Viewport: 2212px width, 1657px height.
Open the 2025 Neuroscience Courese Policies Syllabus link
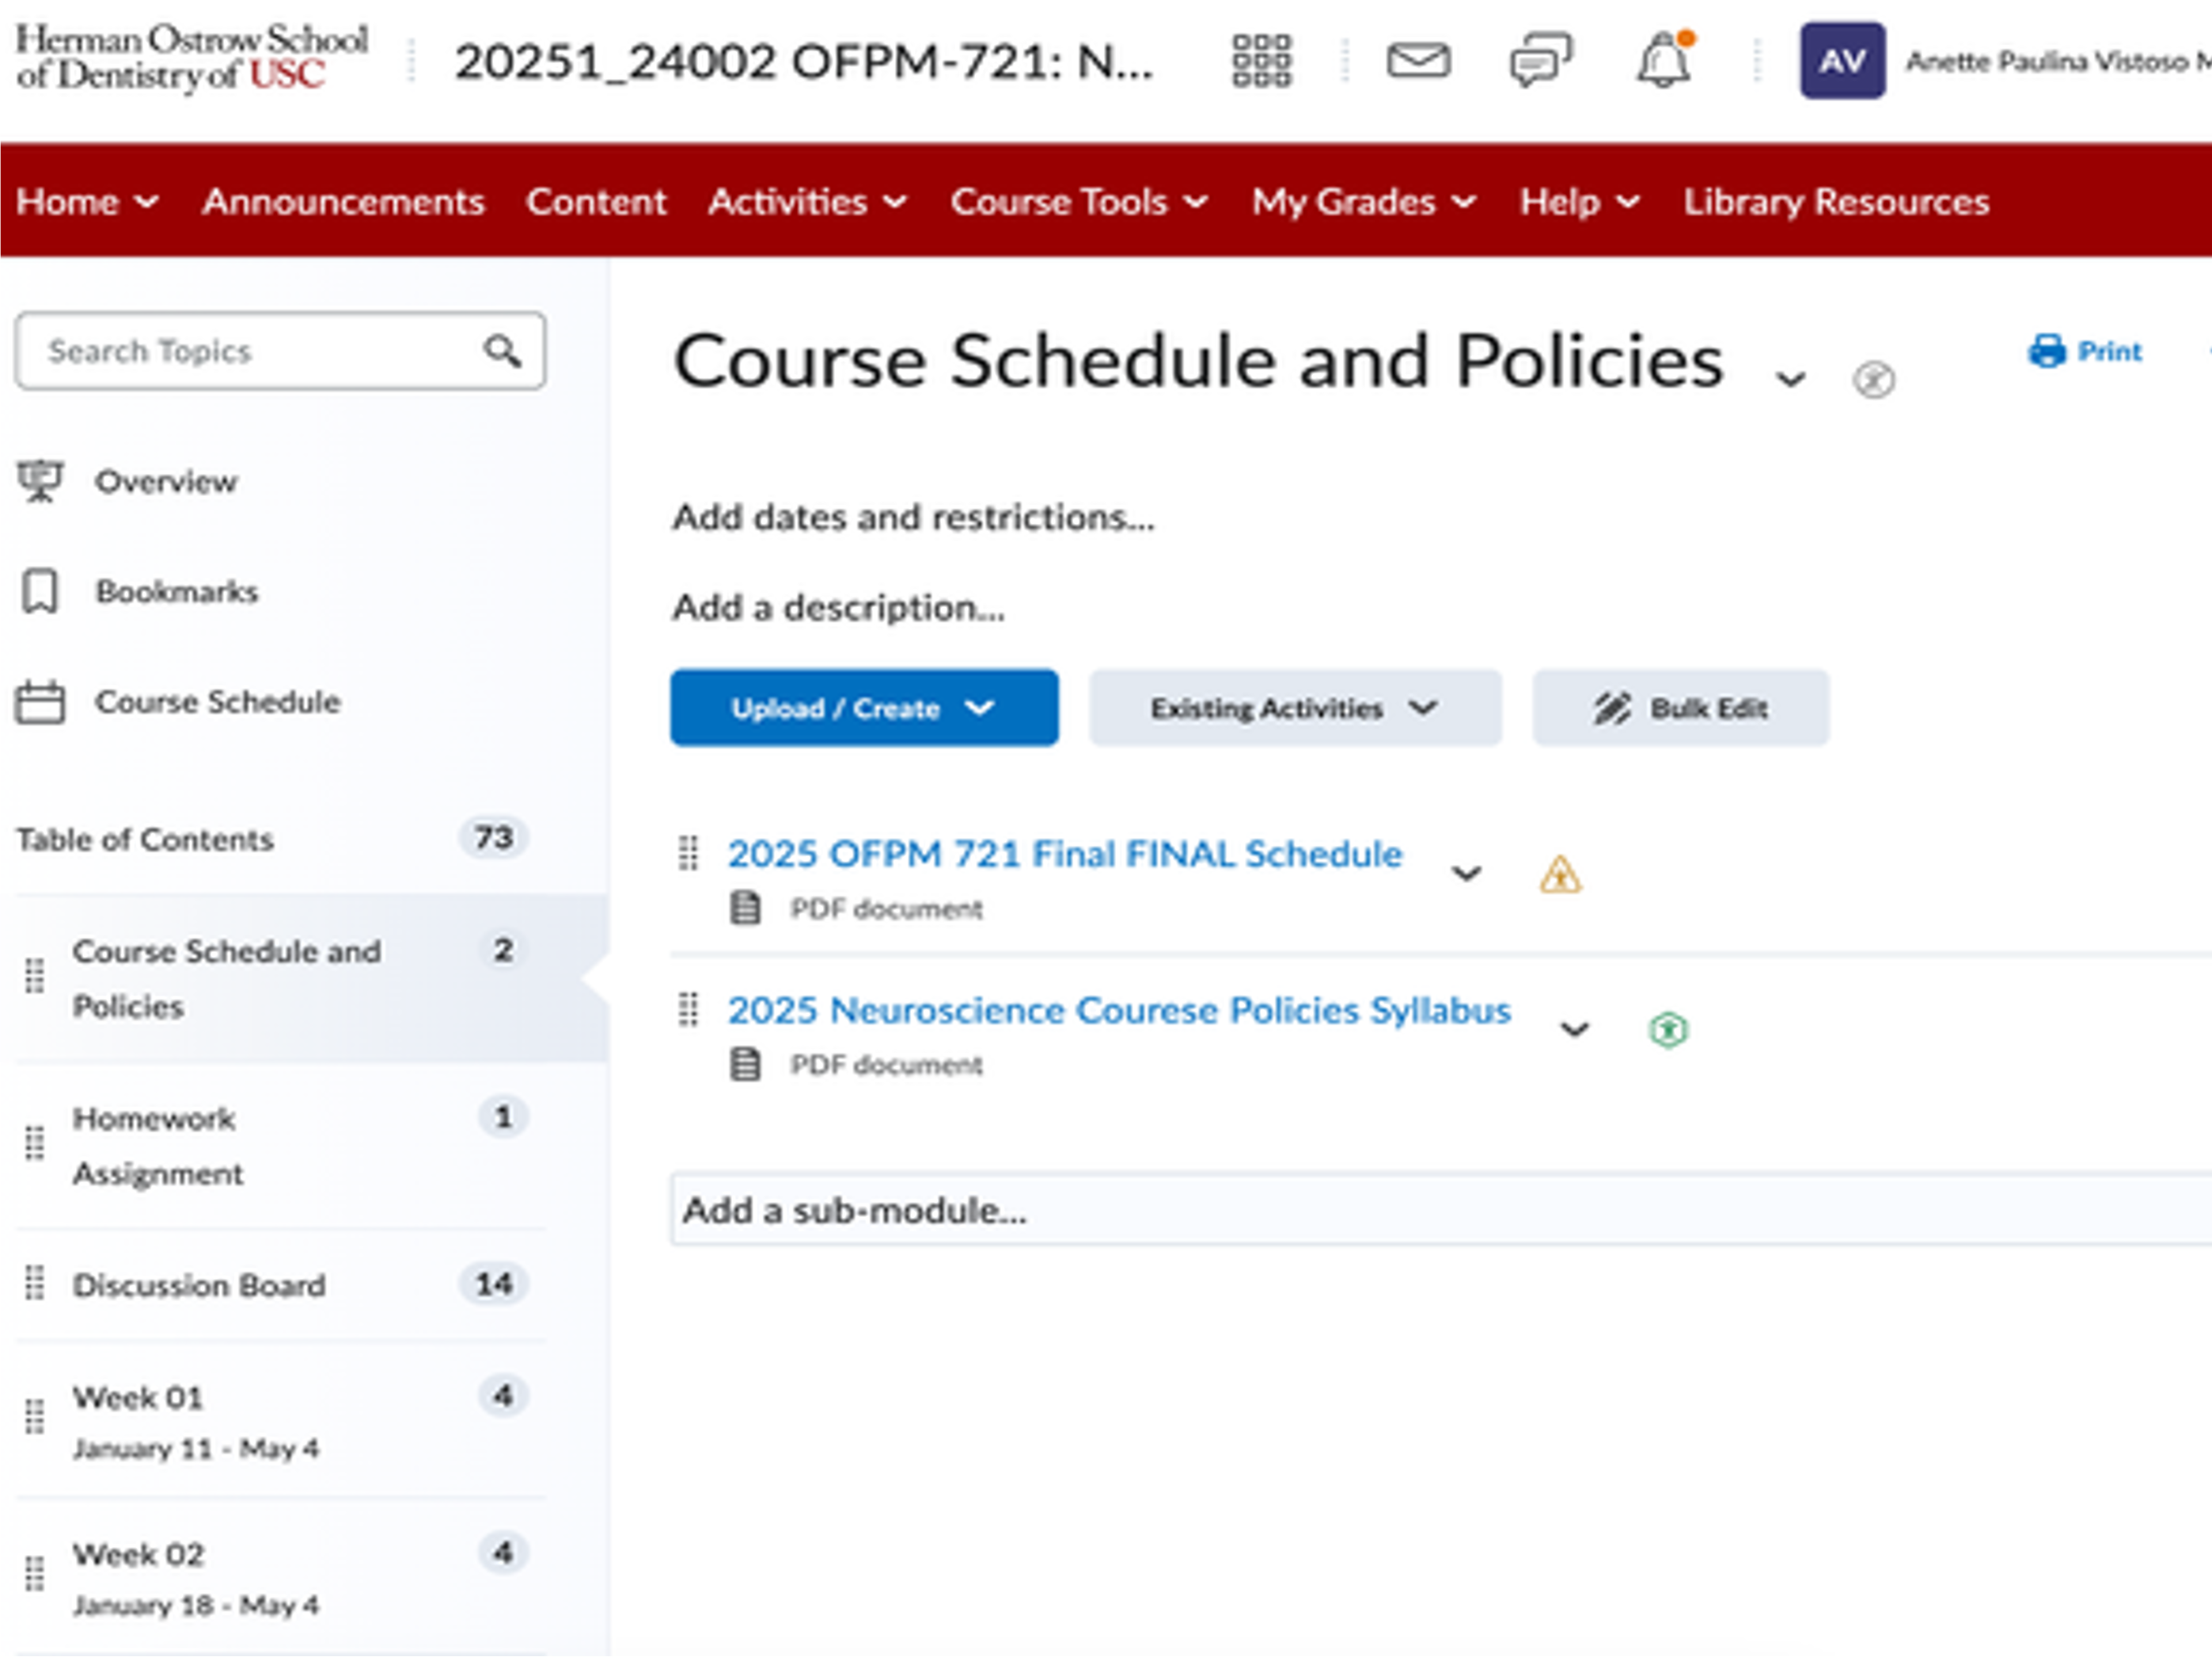pos(1118,1010)
